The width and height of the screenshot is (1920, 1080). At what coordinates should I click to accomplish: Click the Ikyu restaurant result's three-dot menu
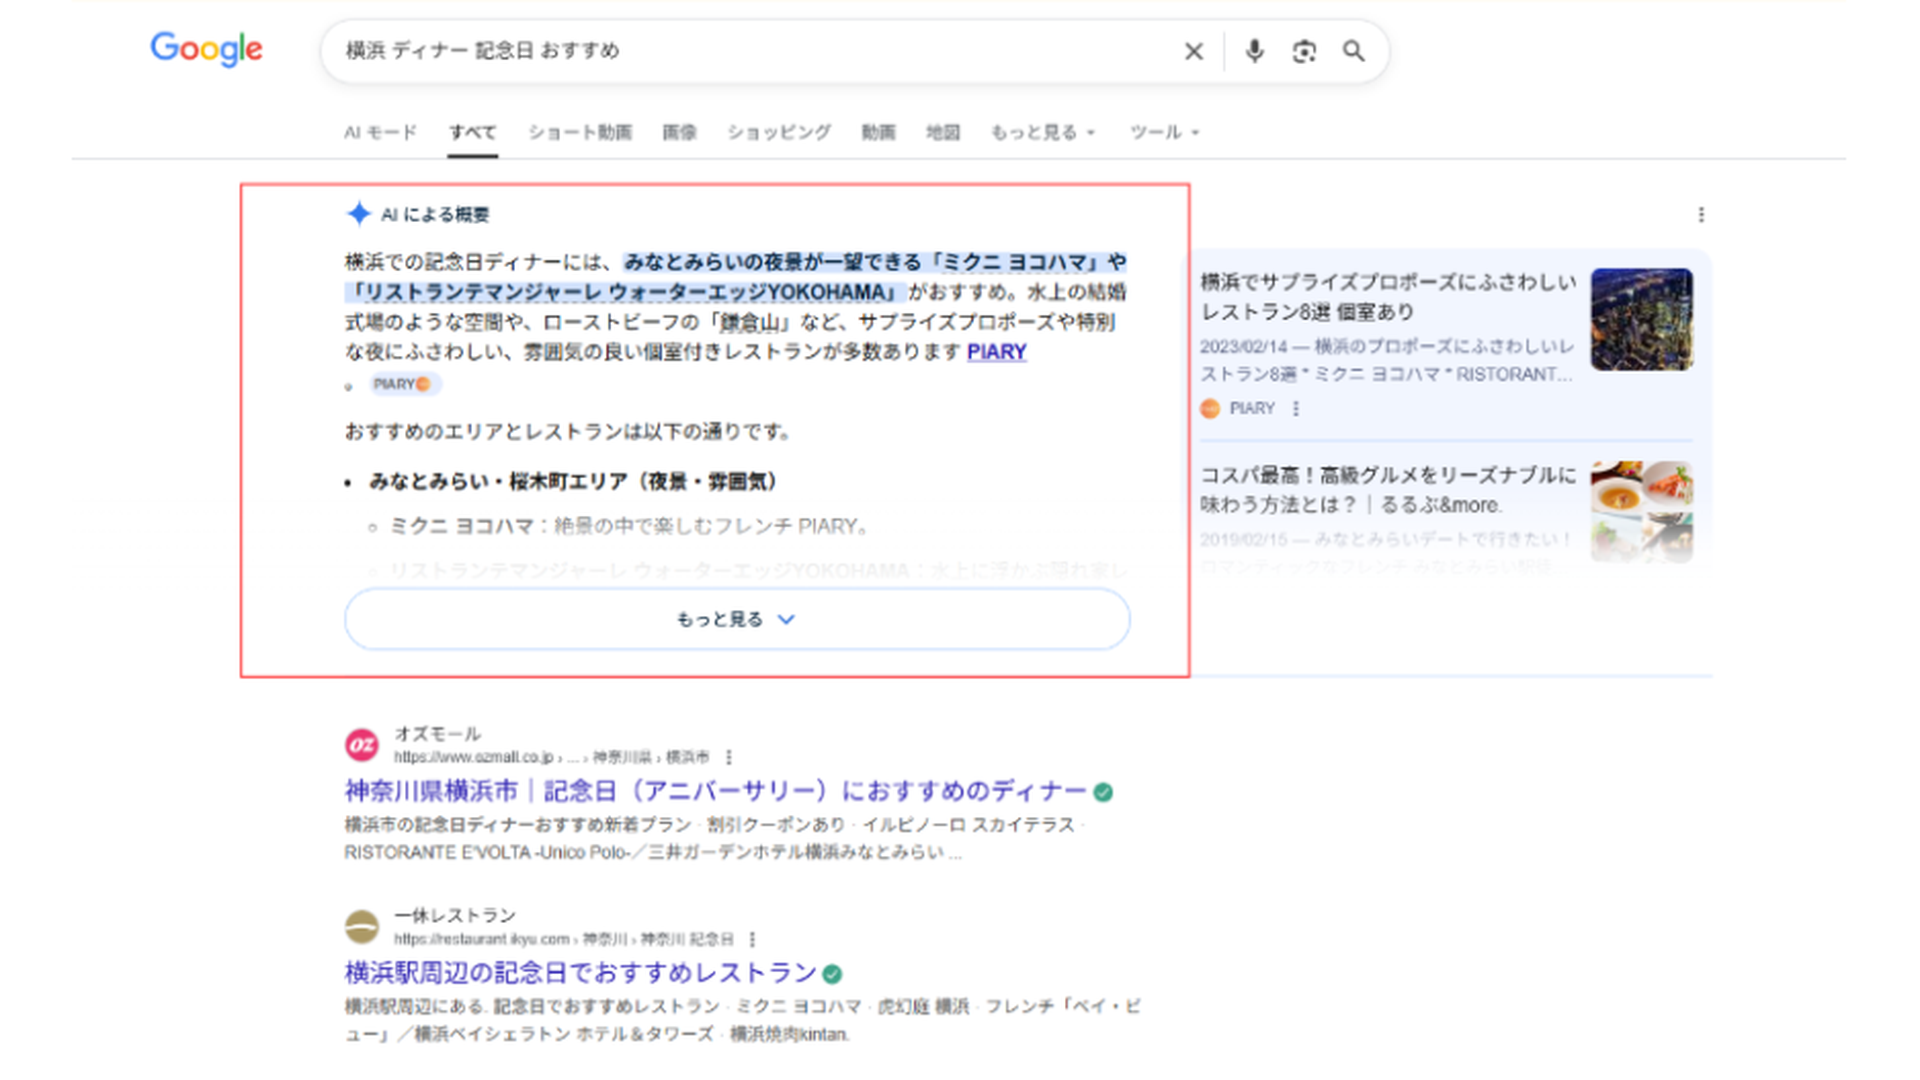point(752,939)
